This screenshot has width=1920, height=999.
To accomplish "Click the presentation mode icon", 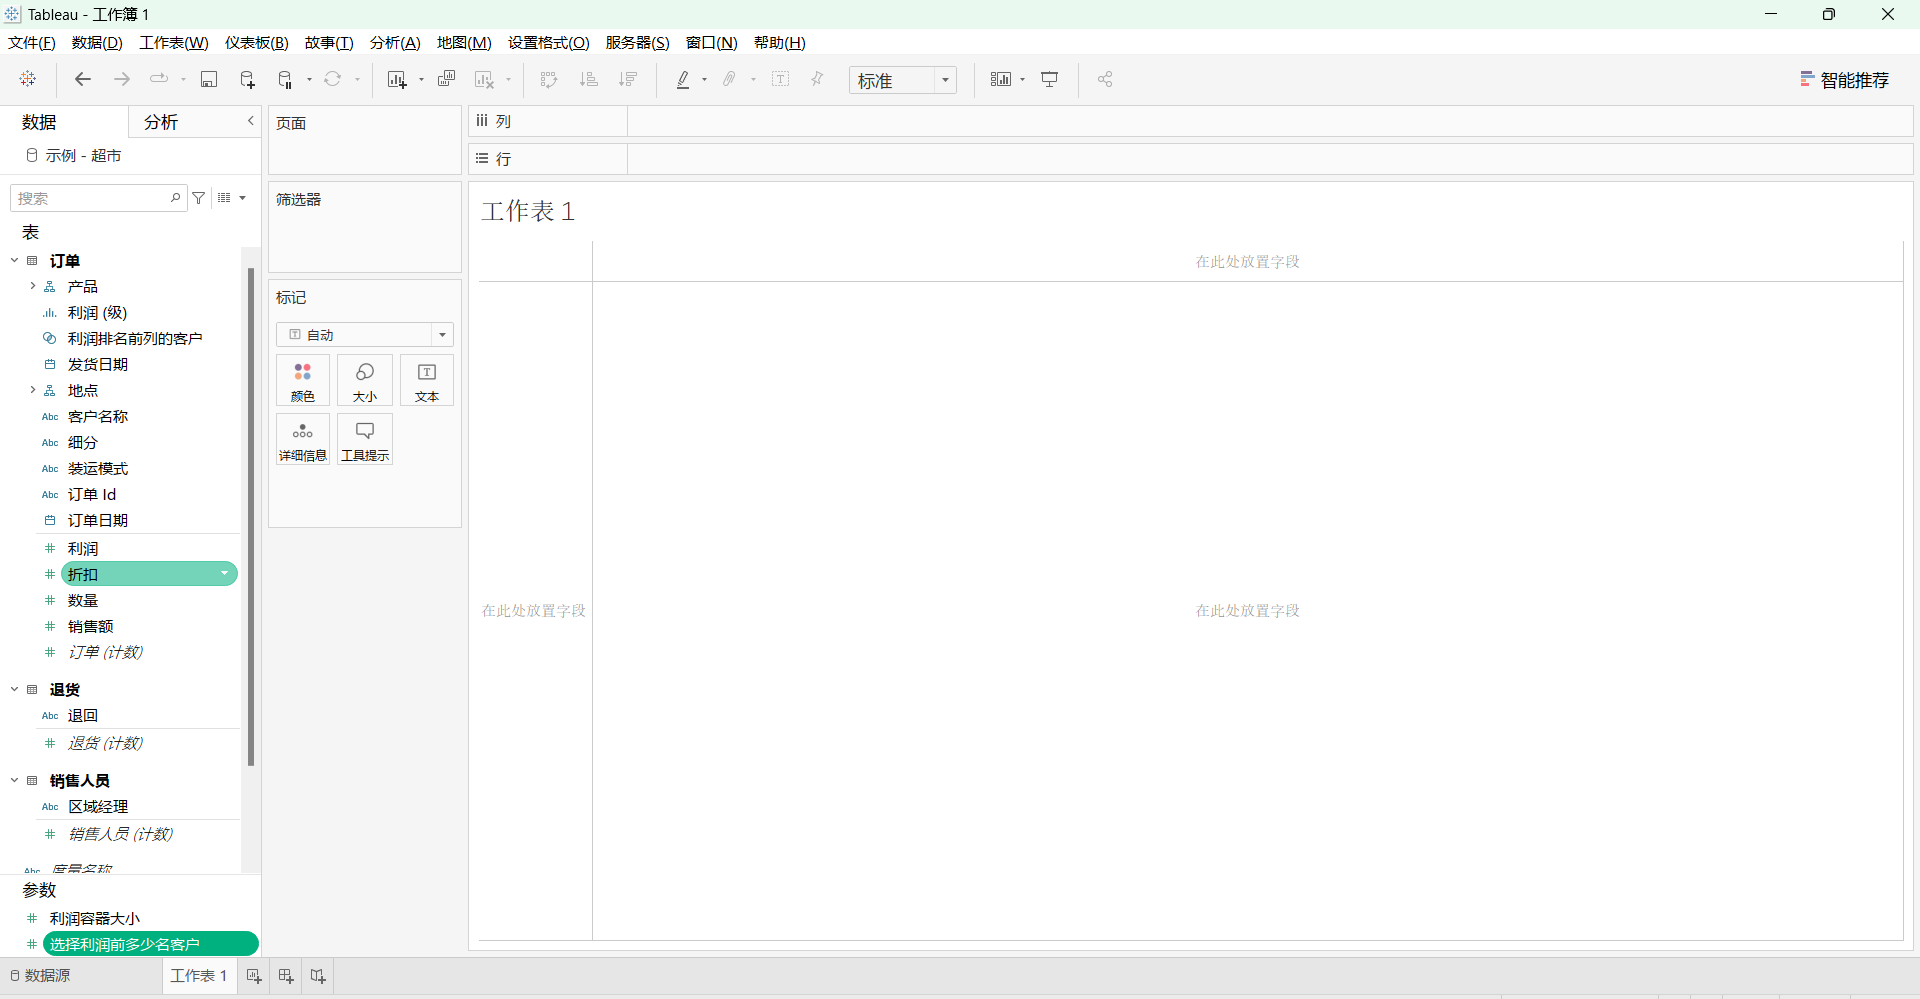I will coord(1050,79).
